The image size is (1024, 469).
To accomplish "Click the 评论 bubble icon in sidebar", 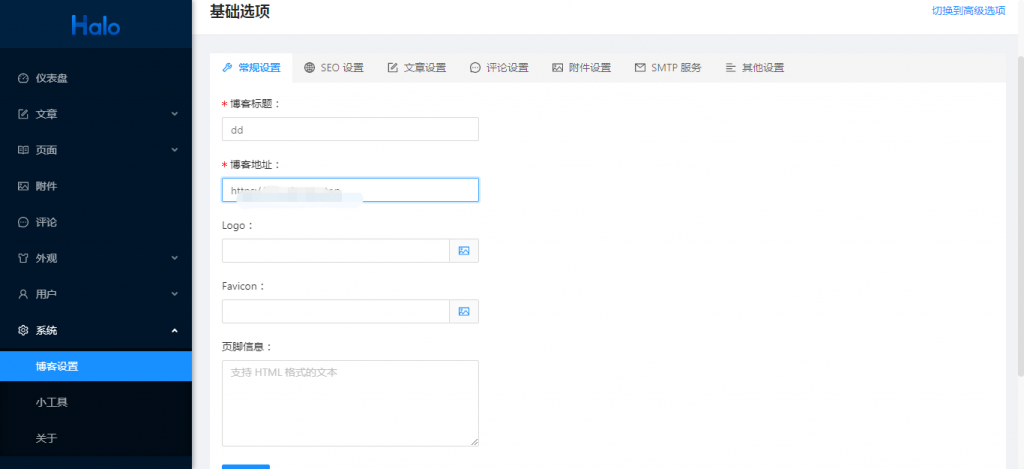I will coord(23,222).
